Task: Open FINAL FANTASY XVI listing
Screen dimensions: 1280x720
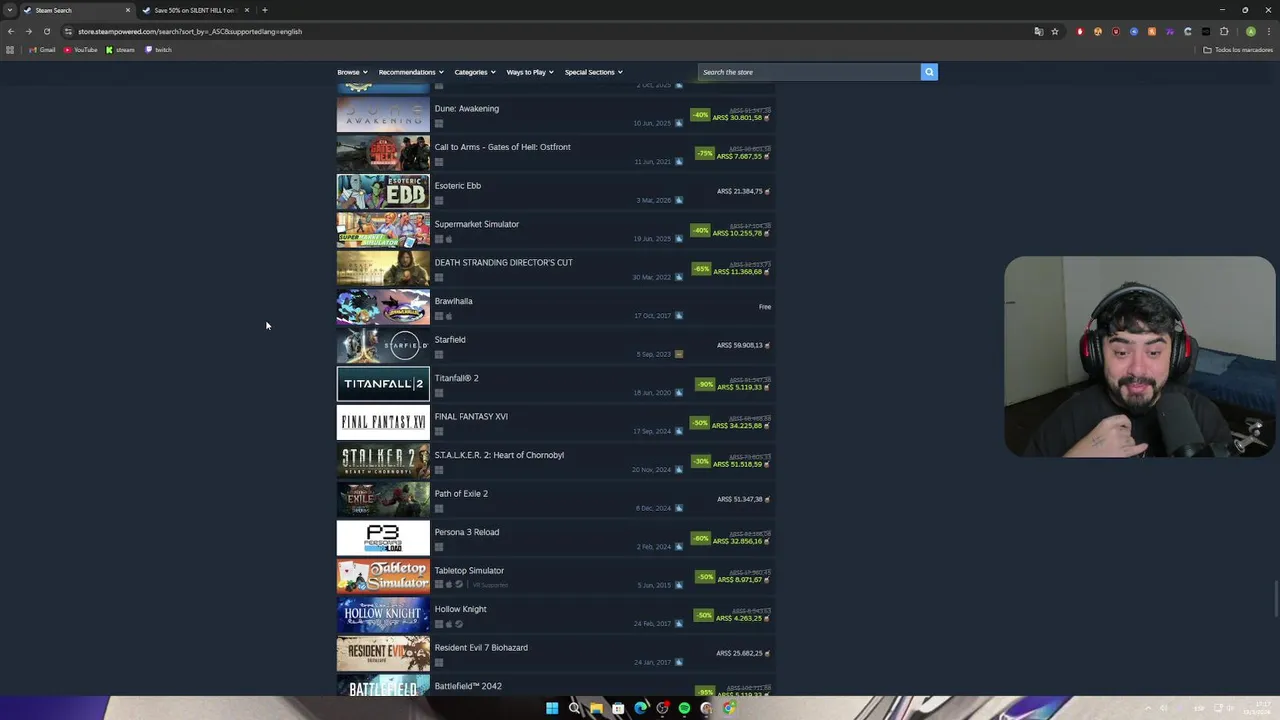Action: (x=555, y=423)
